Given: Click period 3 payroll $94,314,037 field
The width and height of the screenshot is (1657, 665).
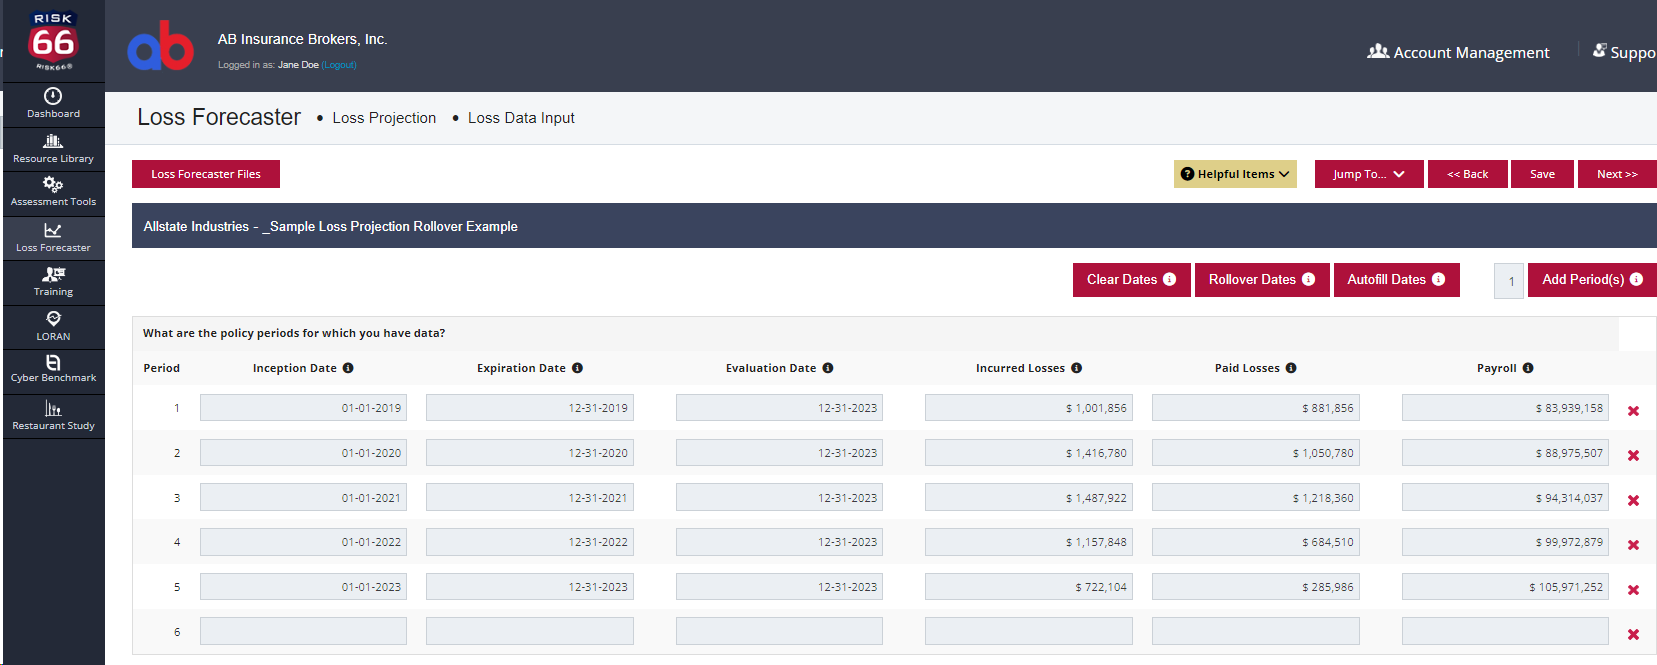Looking at the screenshot, I should click(1505, 498).
